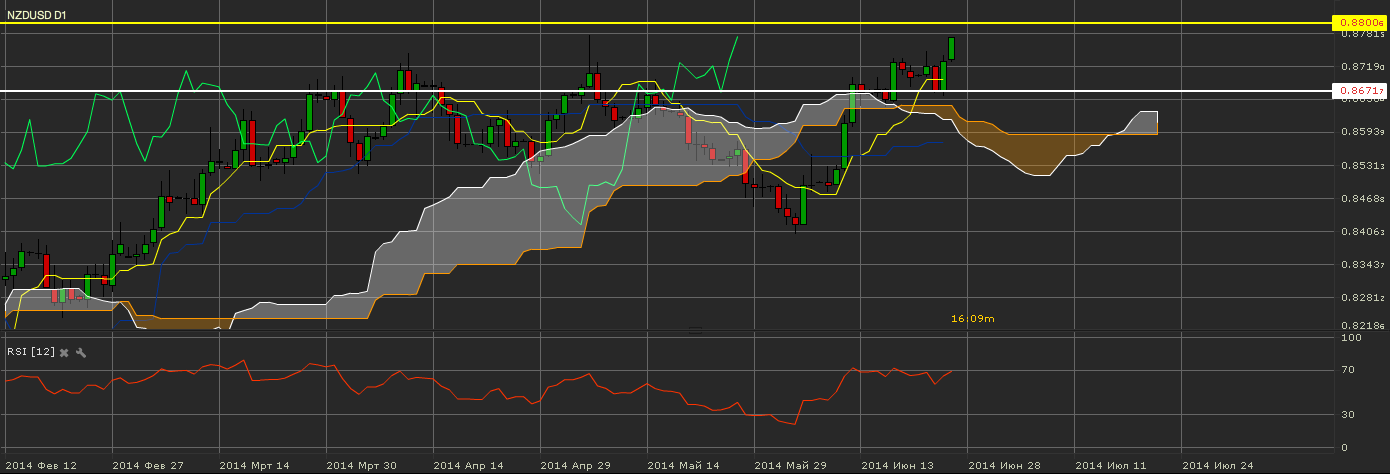Viewport: 1390px width, 474px height.
Task: Click the 2014 Мрт 30 date label
Action: 360,465
